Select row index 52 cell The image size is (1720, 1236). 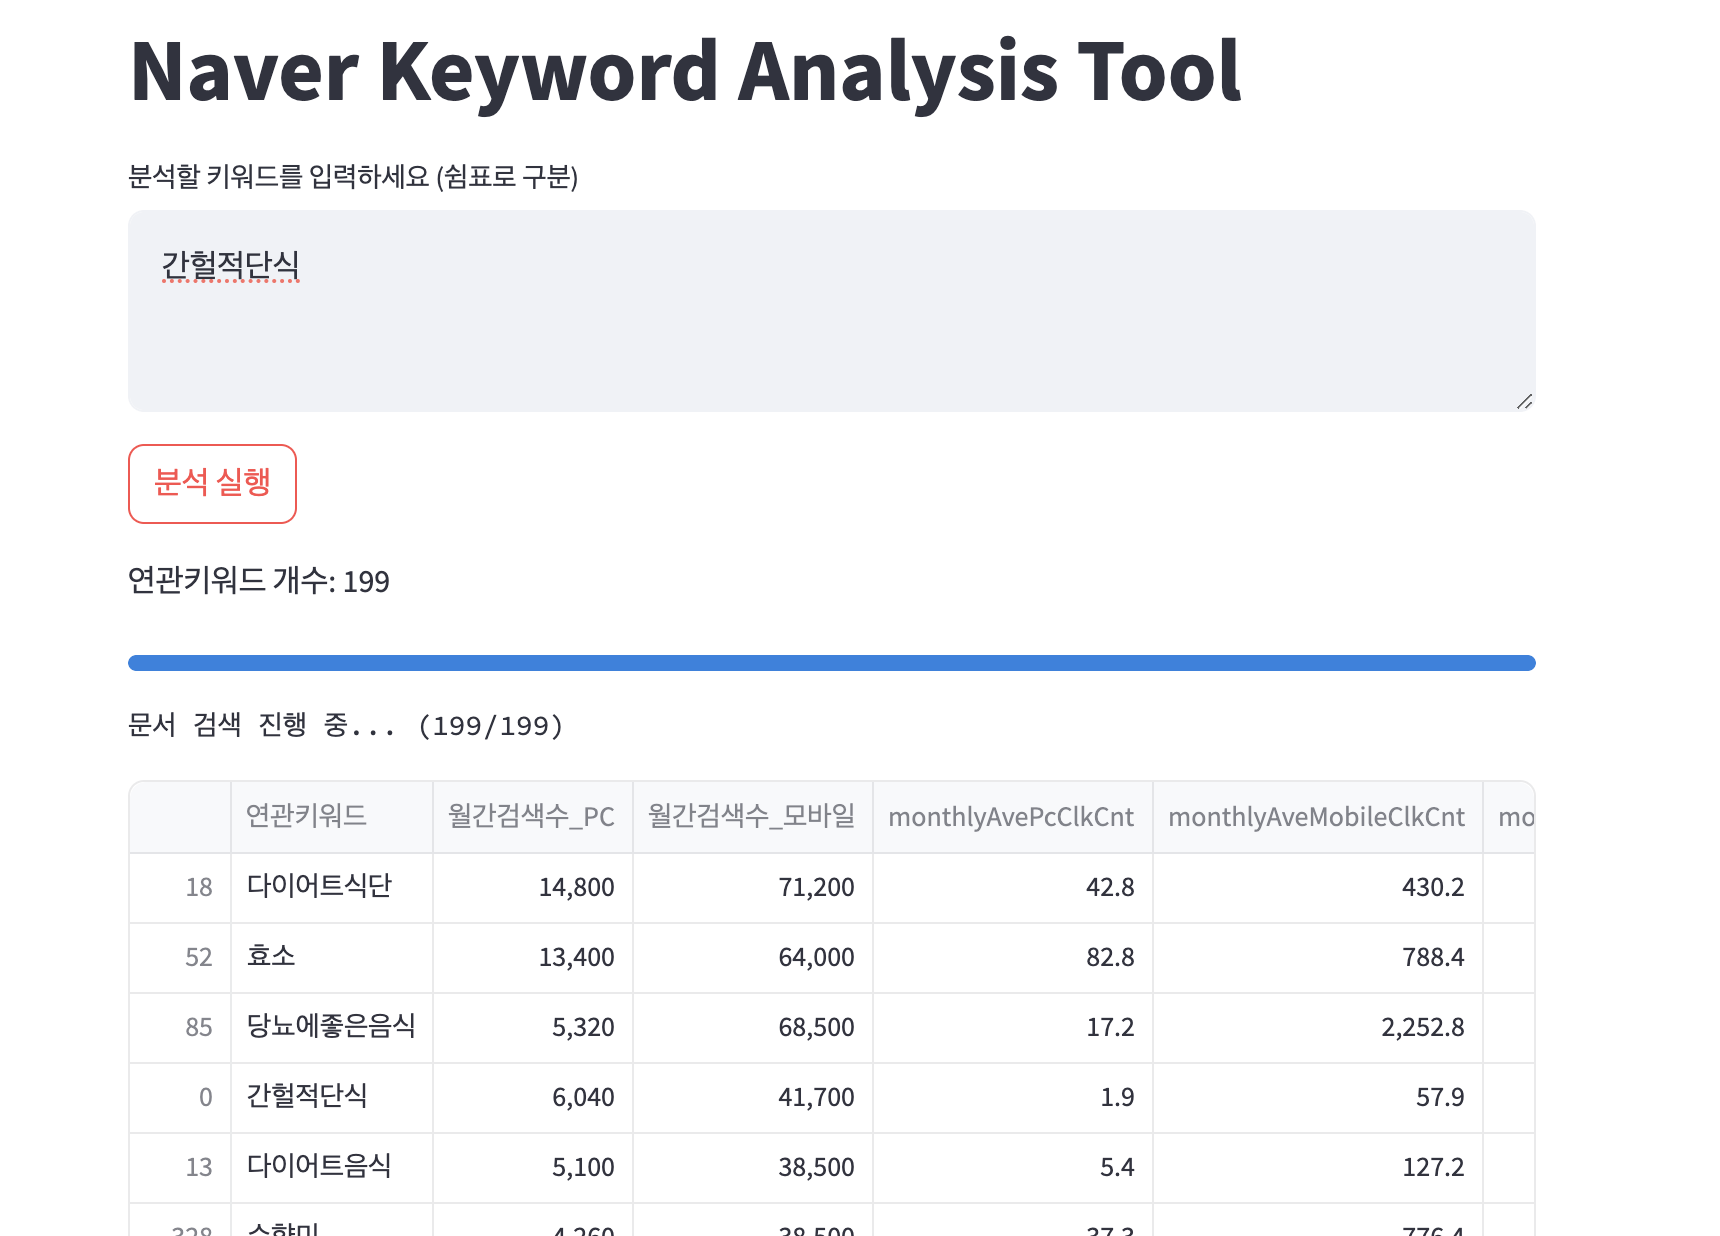pos(180,957)
